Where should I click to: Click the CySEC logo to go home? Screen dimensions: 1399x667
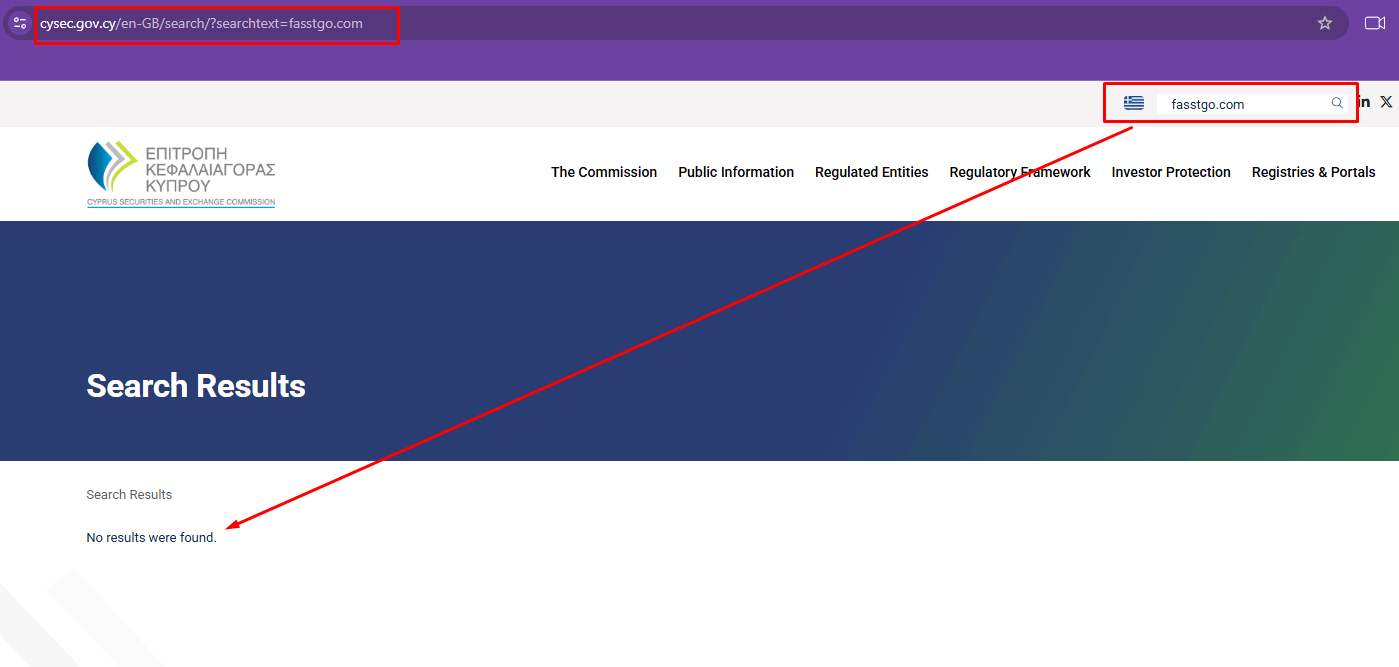[181, 174]
